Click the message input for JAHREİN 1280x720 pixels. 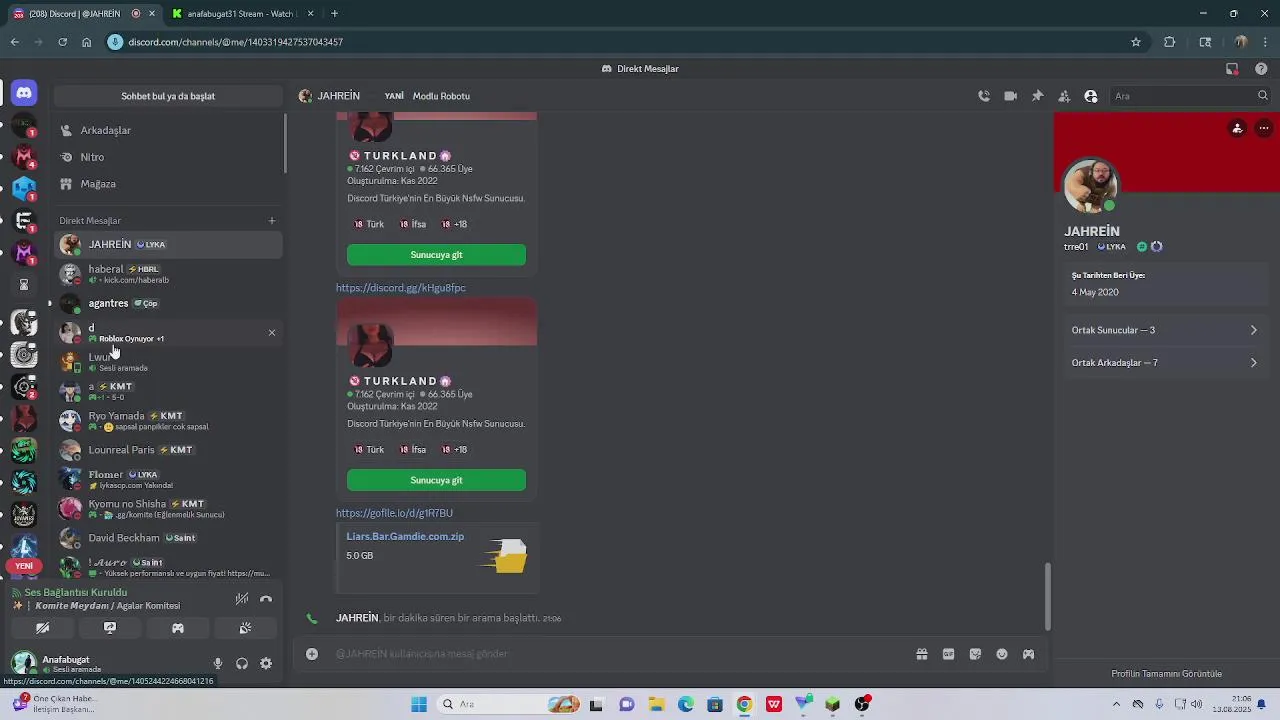pos(610,654)
